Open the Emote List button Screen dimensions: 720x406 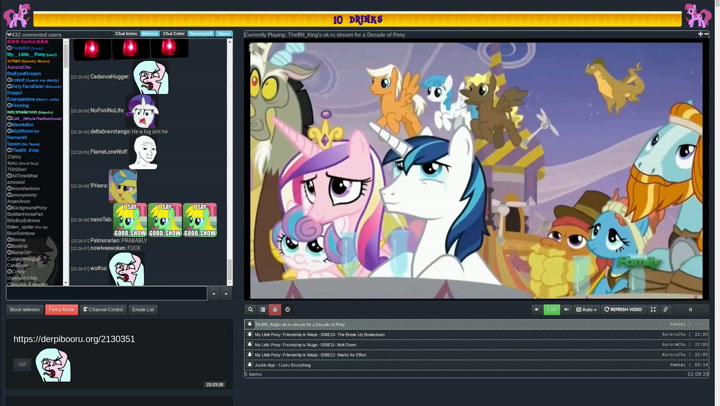[x=143, y=310]
